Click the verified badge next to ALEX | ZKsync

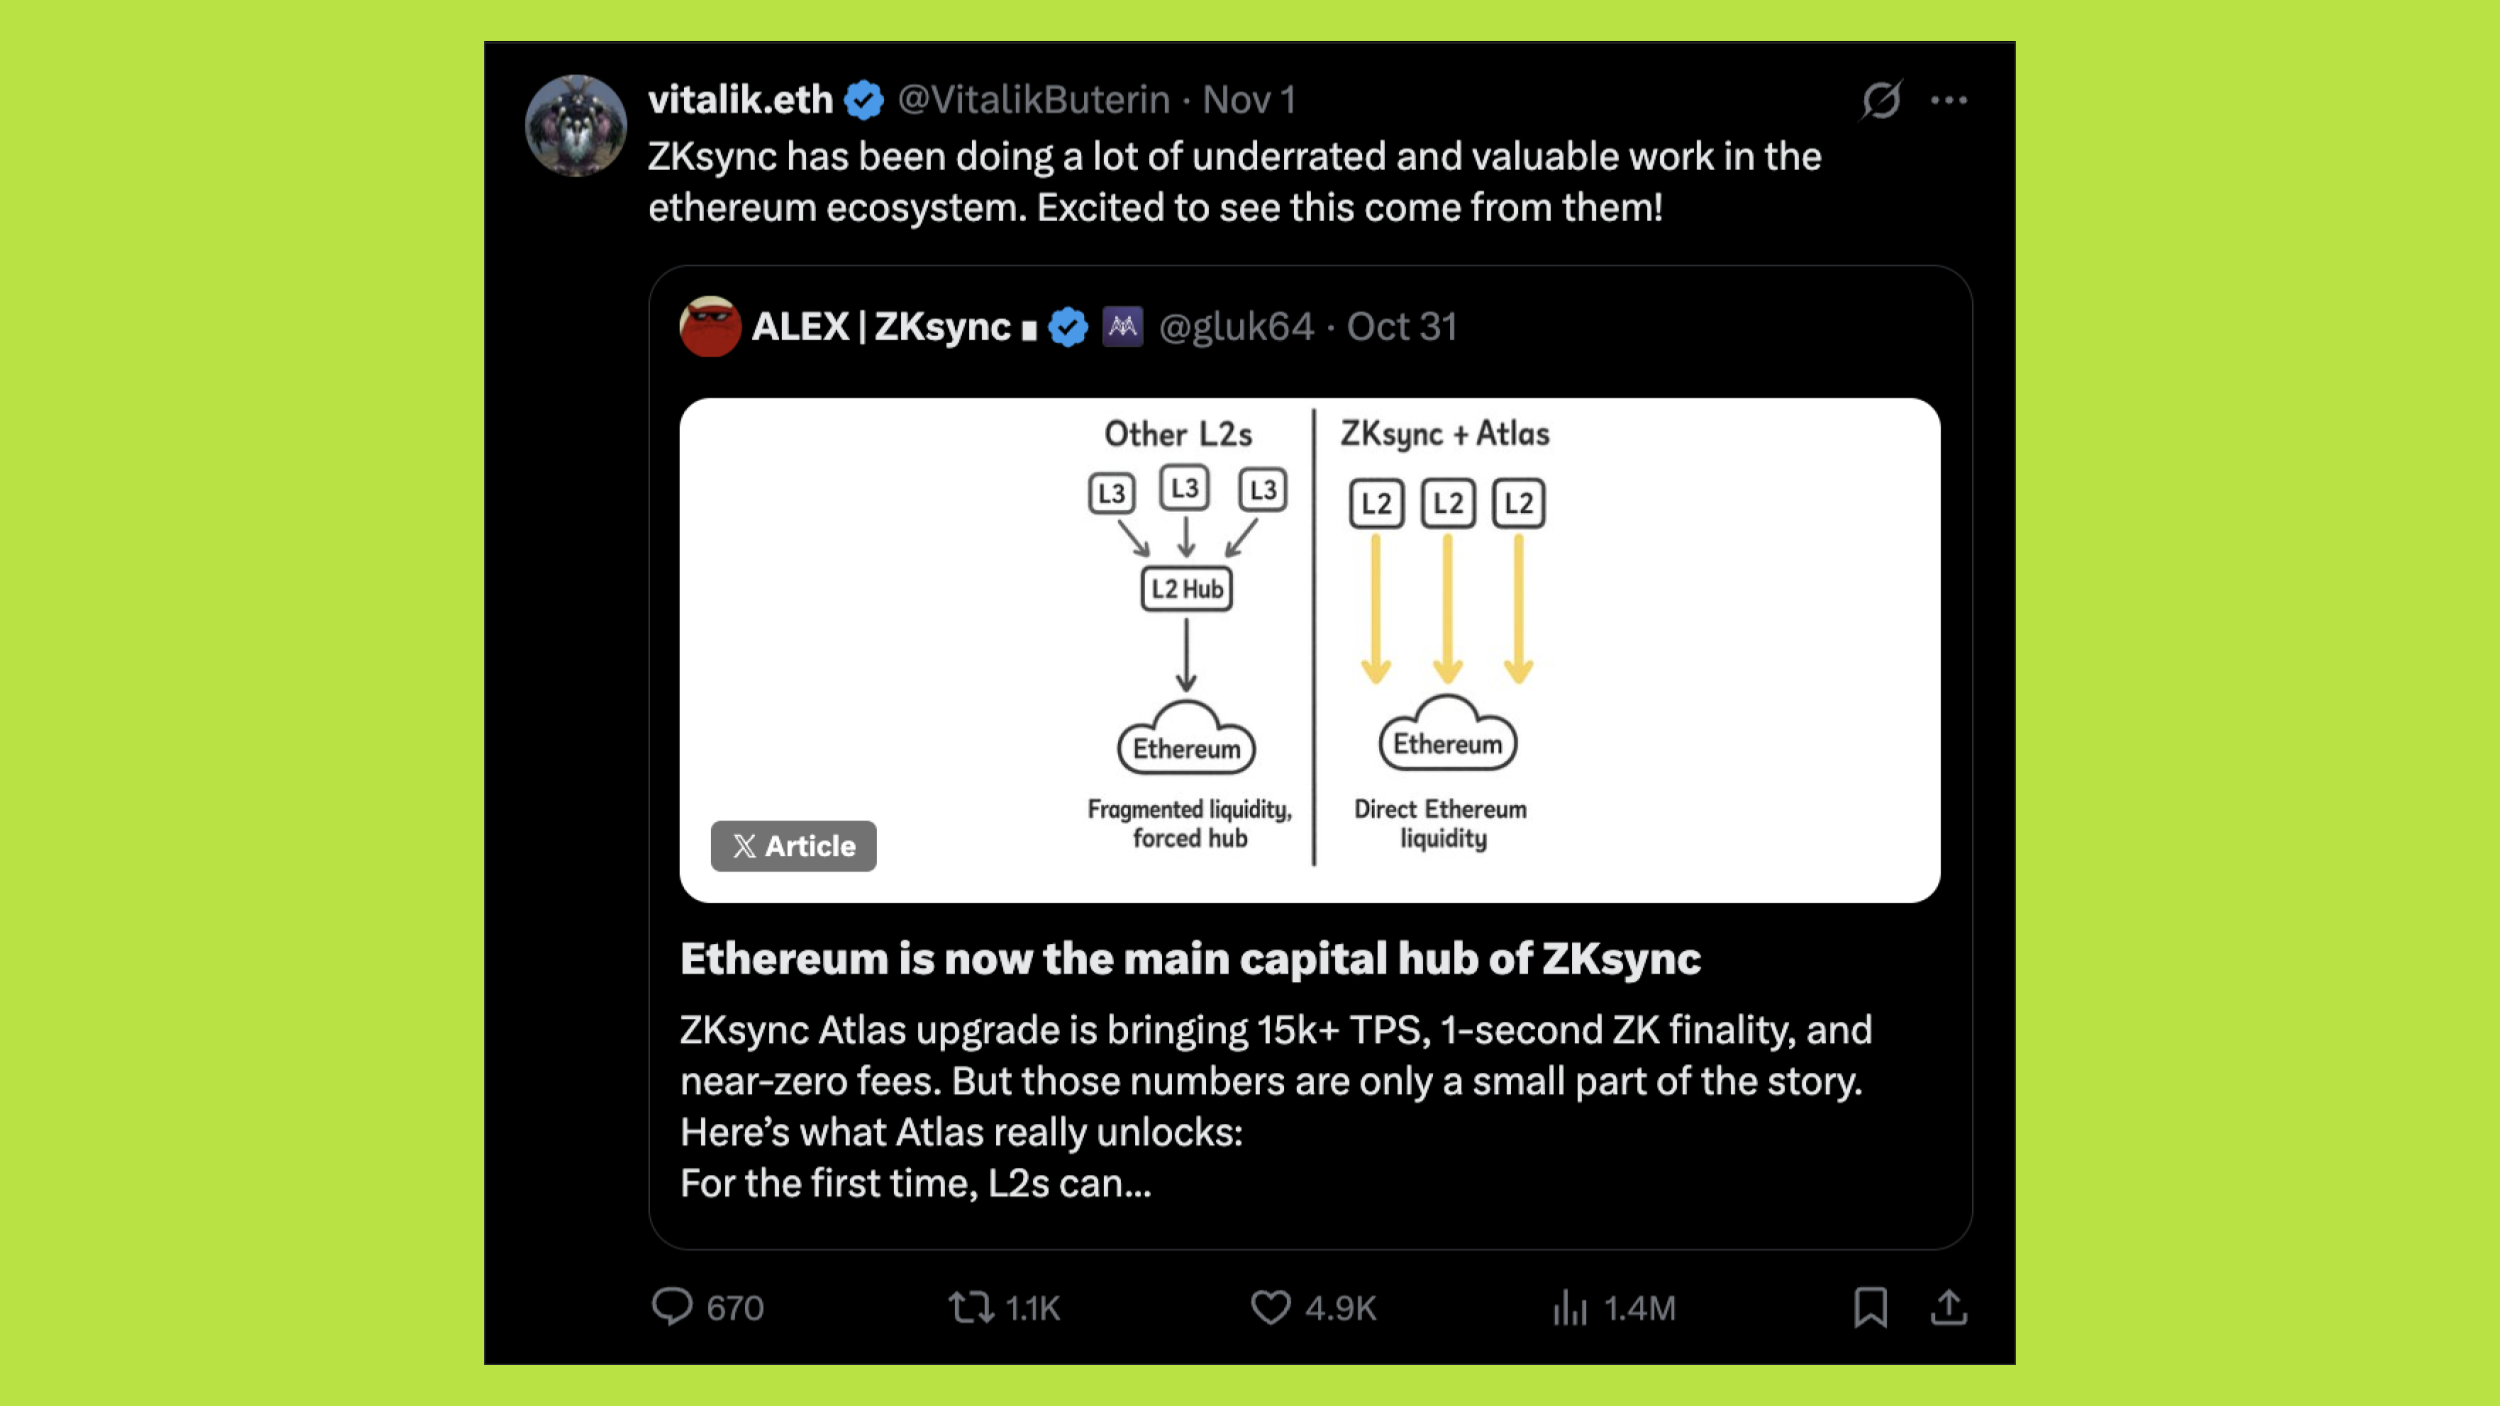click(x=1067, y=326)
